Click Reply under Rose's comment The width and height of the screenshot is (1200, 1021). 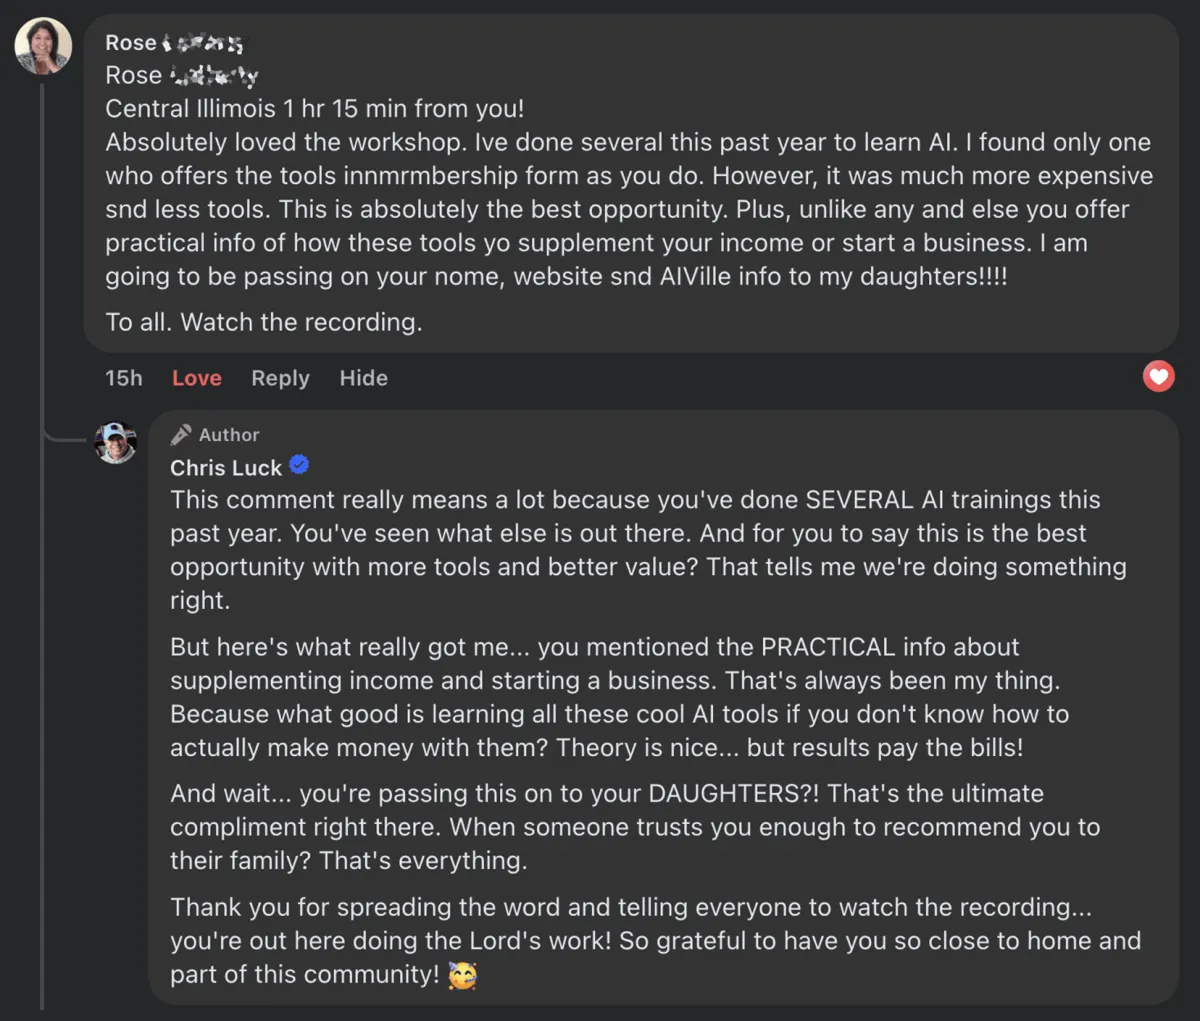tap(280, 378)
